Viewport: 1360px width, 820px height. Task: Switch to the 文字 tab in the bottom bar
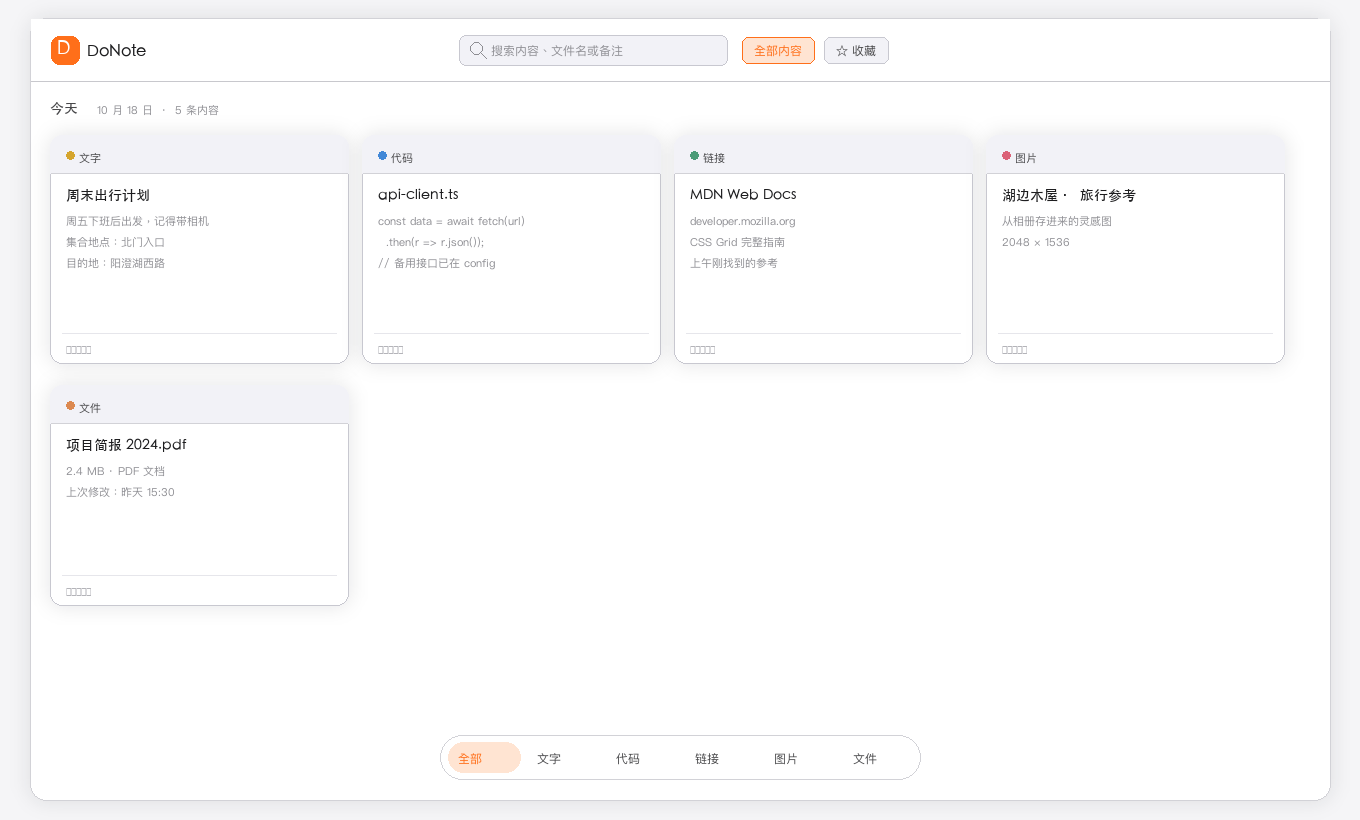click(549, 758)
